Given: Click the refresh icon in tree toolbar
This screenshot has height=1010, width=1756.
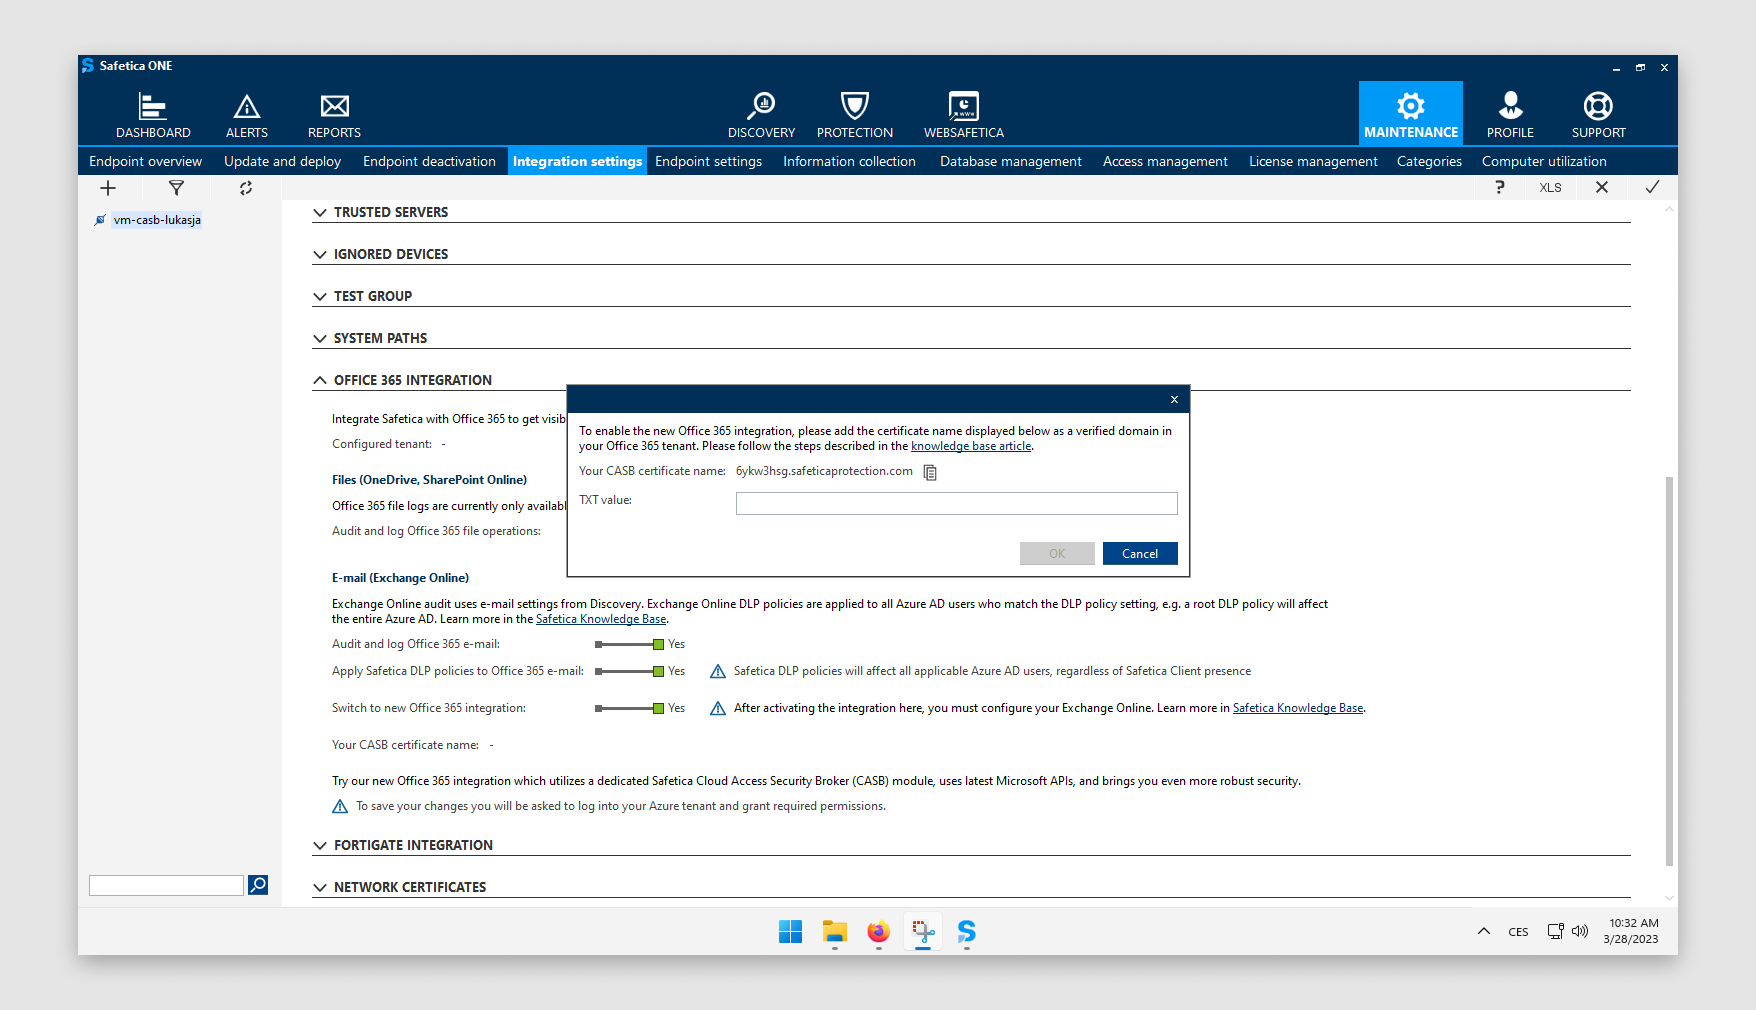Looking at the screenshot, I should [x=246, y=188].
